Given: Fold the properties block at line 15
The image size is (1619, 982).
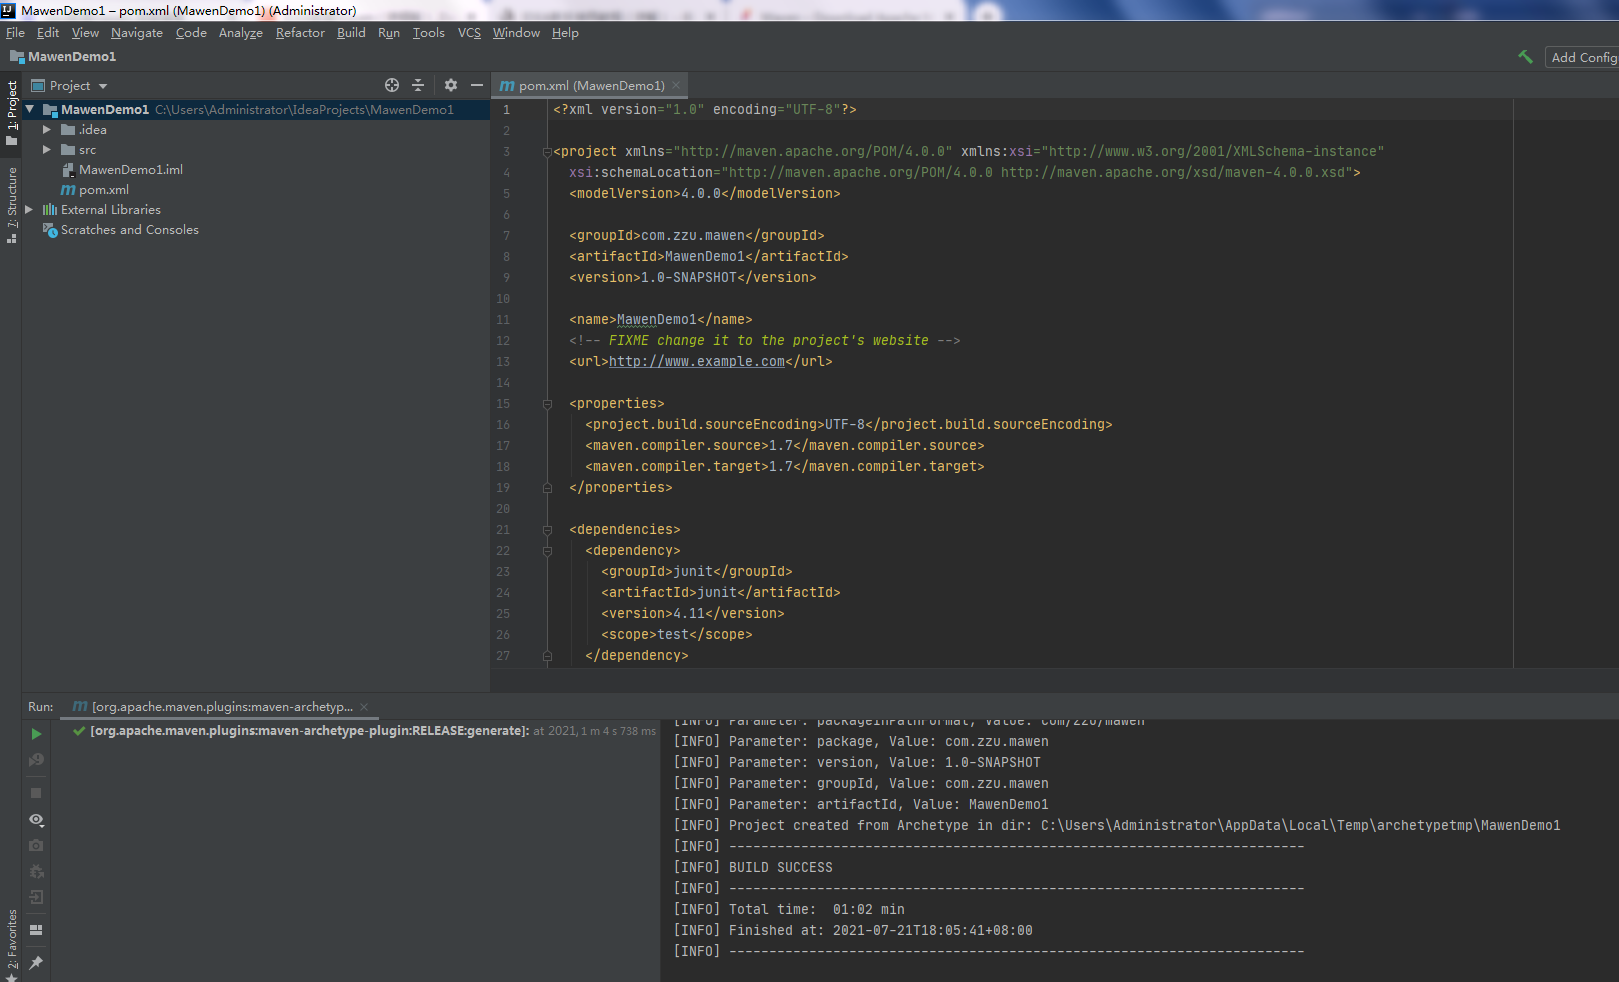Looking at the screenshot, I should (x=547, y=404).
